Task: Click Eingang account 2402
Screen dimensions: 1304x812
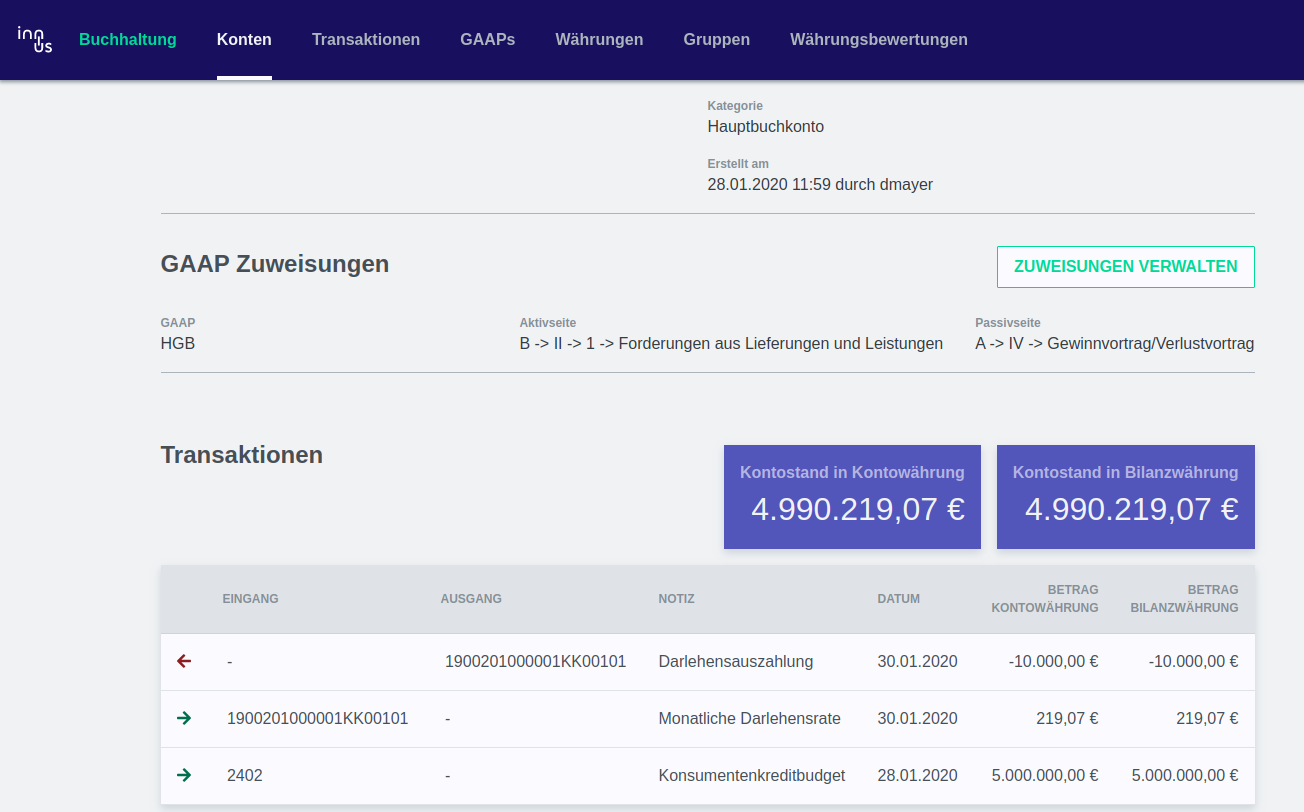Action: pos(245,775)
